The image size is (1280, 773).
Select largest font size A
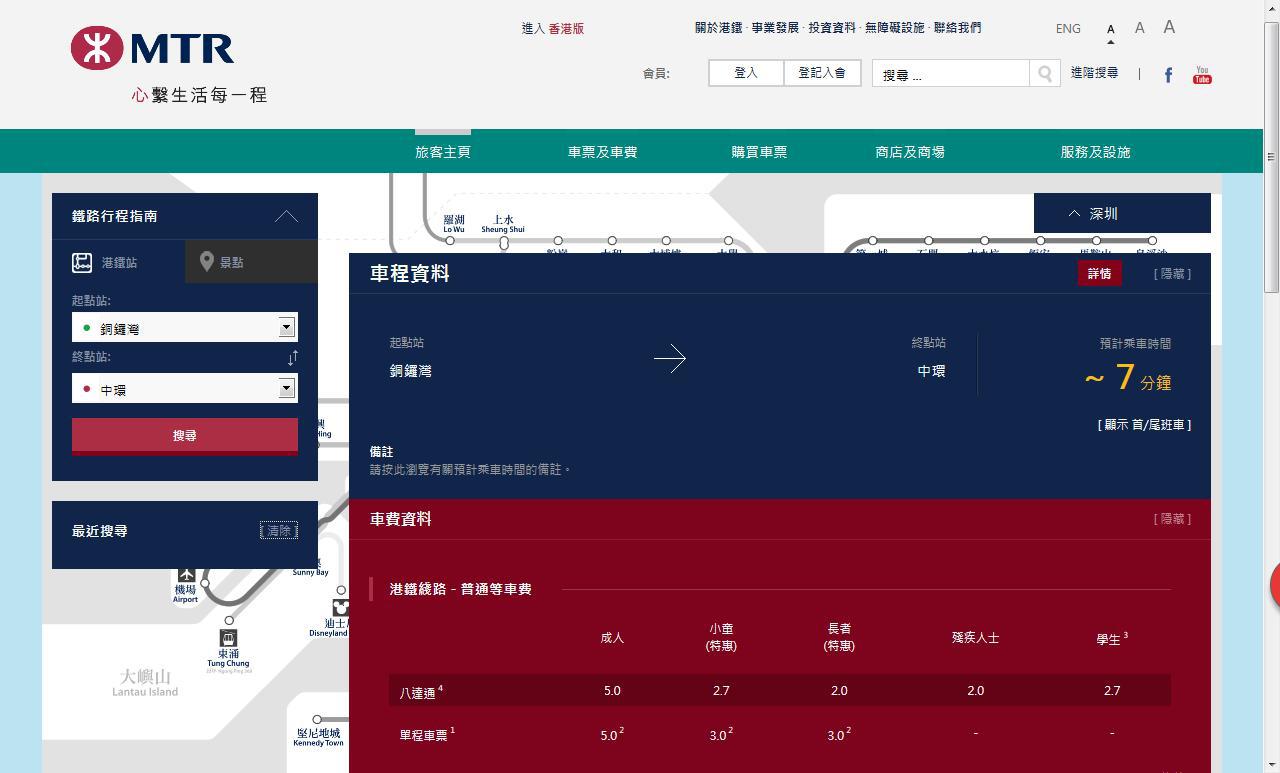(1169, 27)
